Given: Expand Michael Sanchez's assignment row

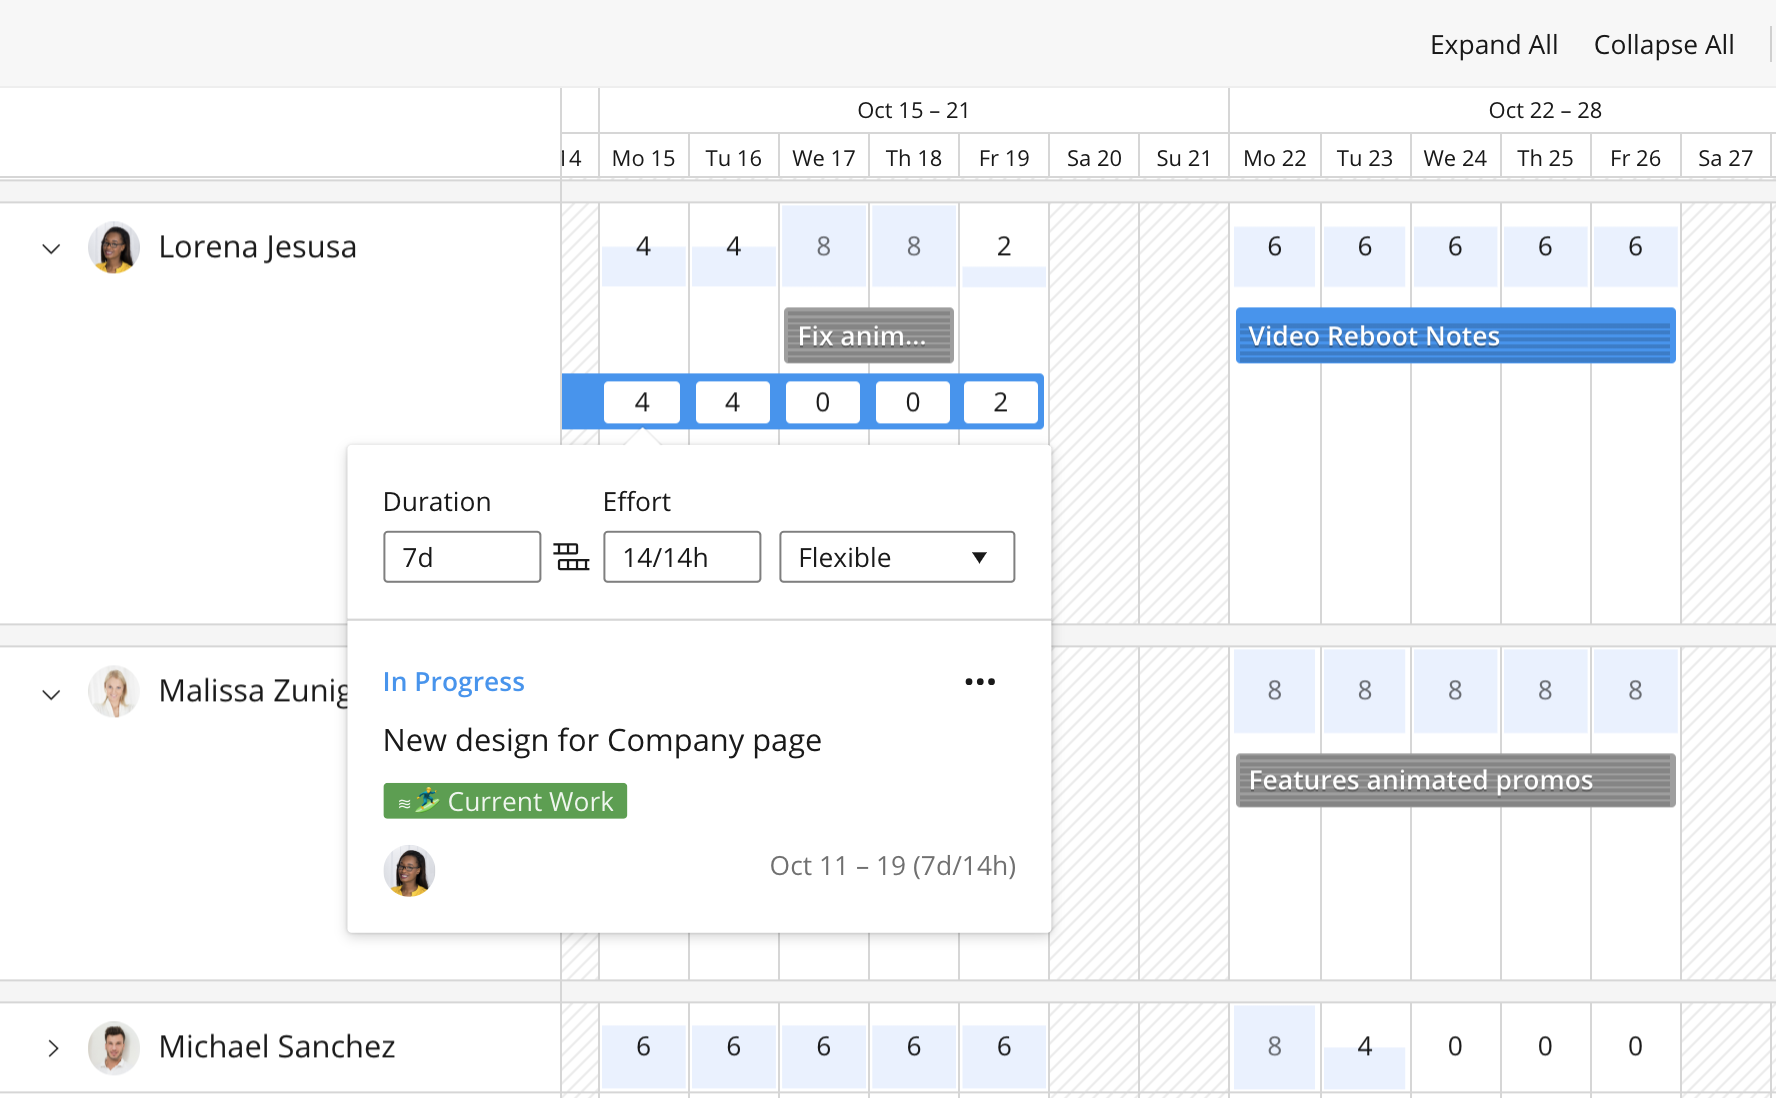Looking at the screenshot, I should (51, 1048).
